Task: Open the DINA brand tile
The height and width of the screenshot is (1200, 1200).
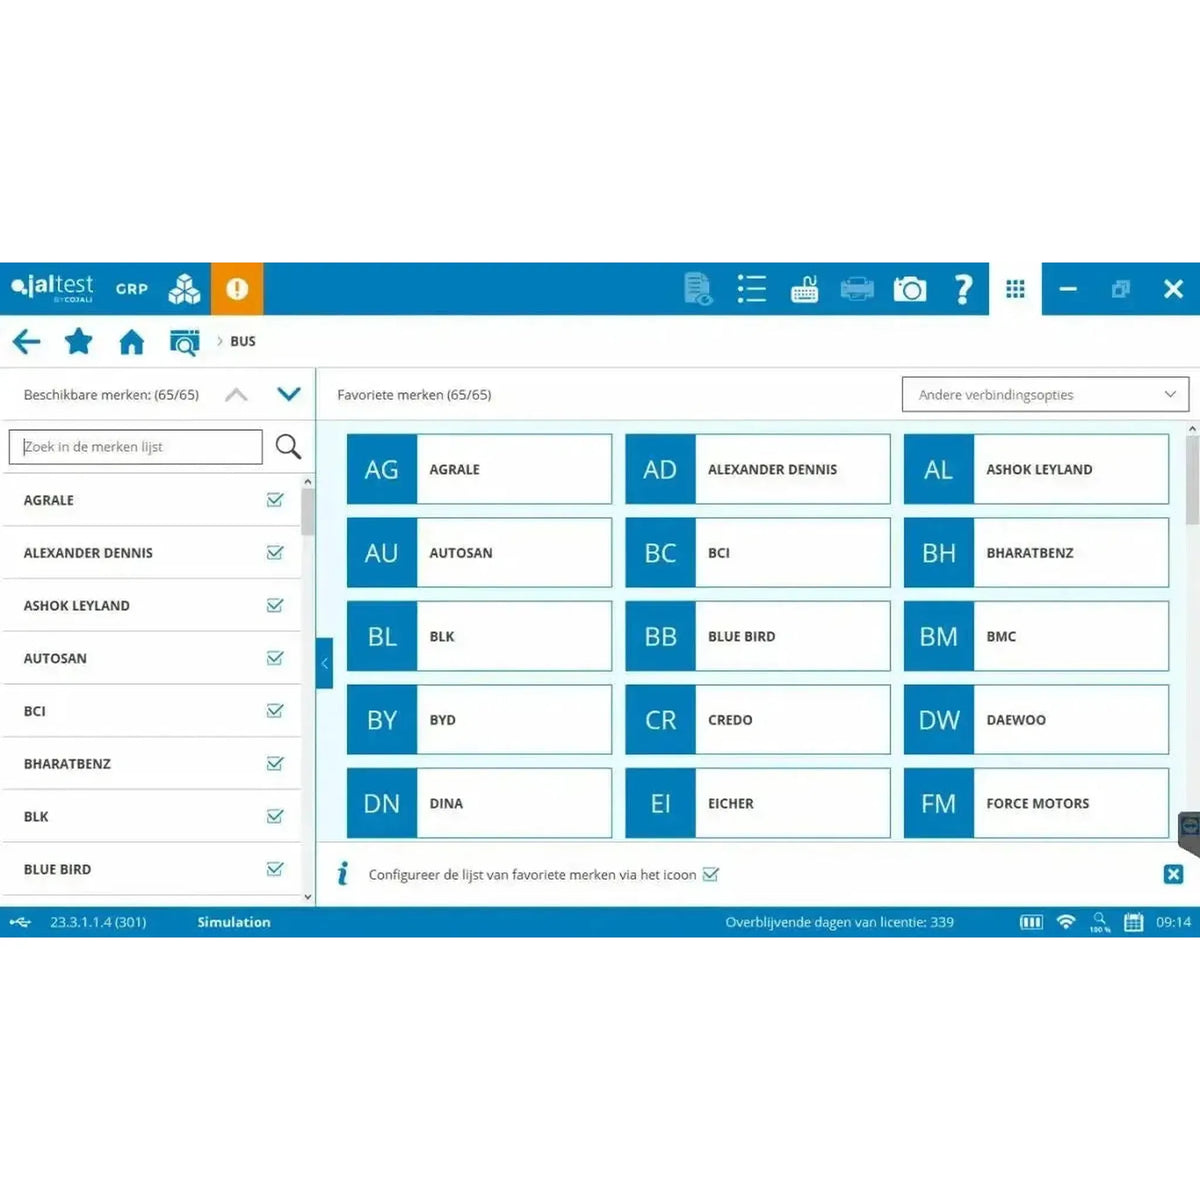Action: coord(479,803)
